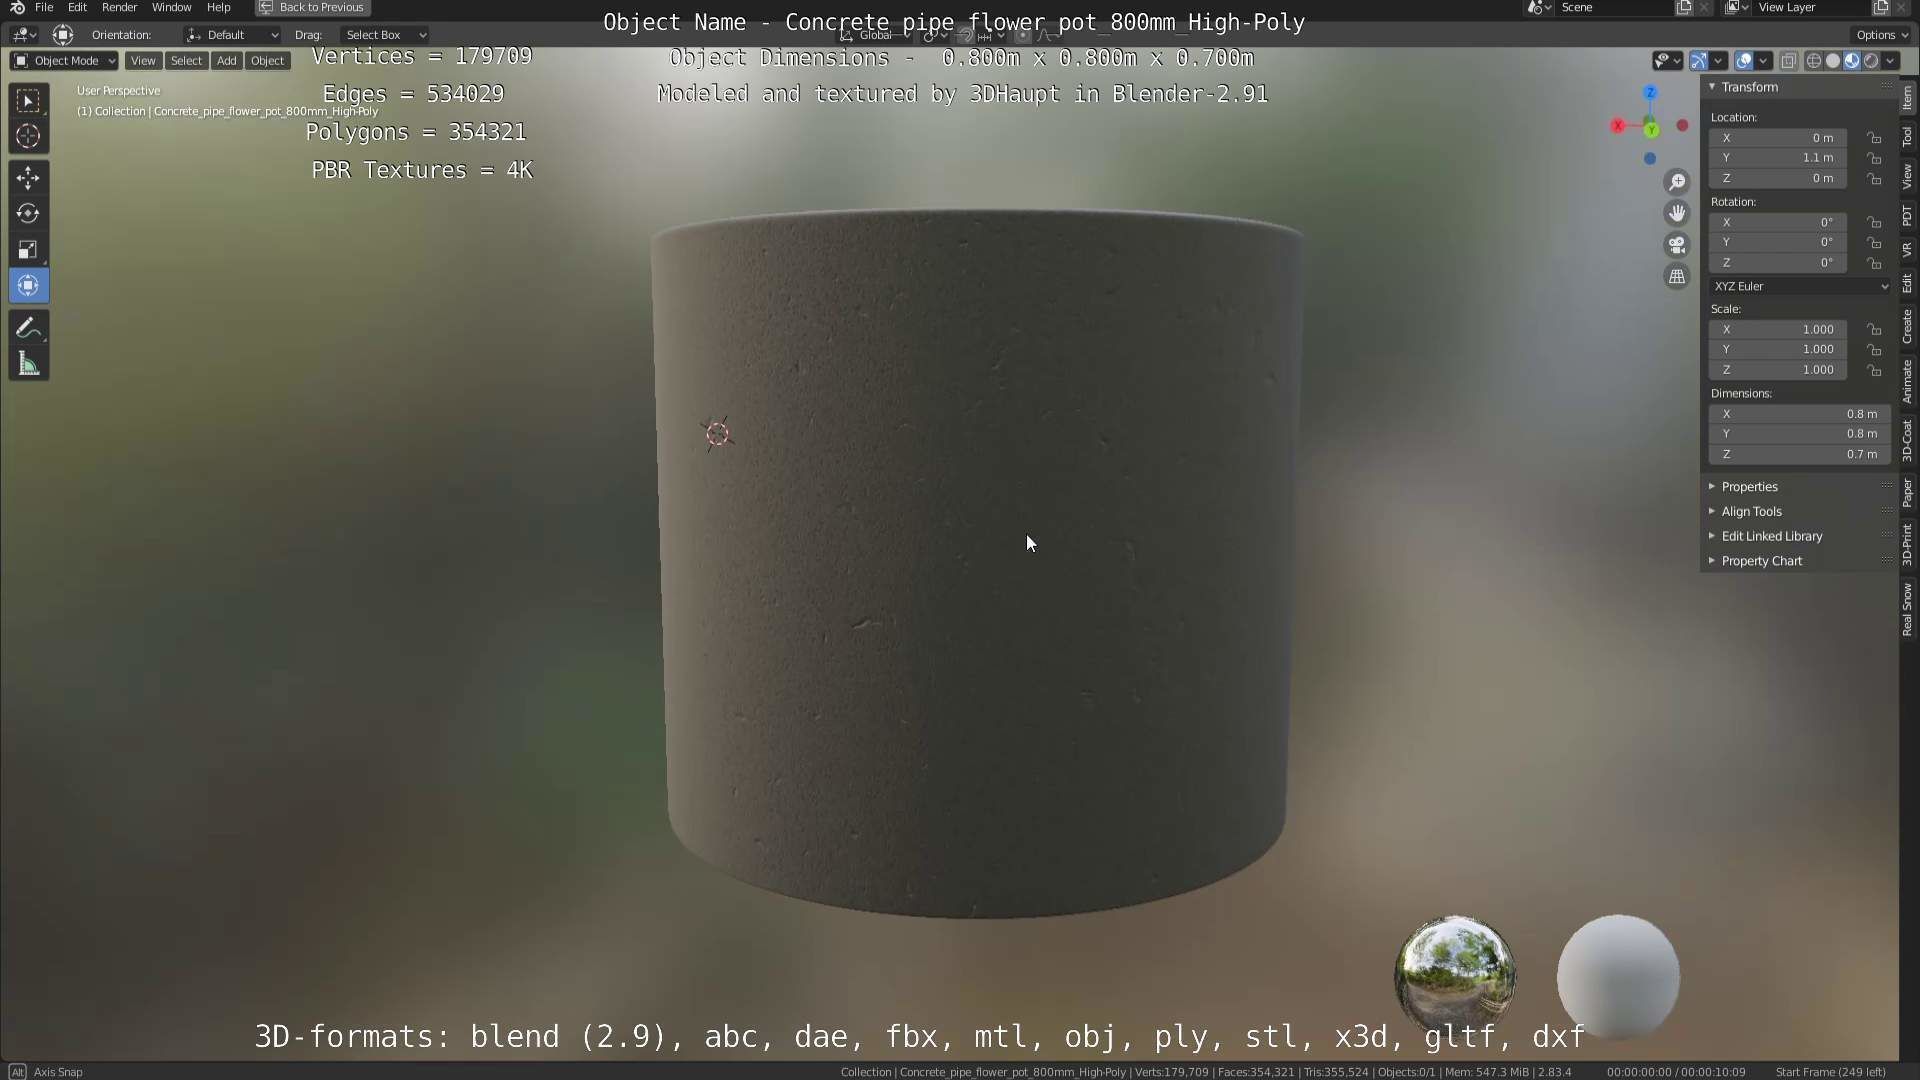Lock Location Y
This screenshot has width=1920, height=1080.
pyautogui.click(x=1875, y=158)
